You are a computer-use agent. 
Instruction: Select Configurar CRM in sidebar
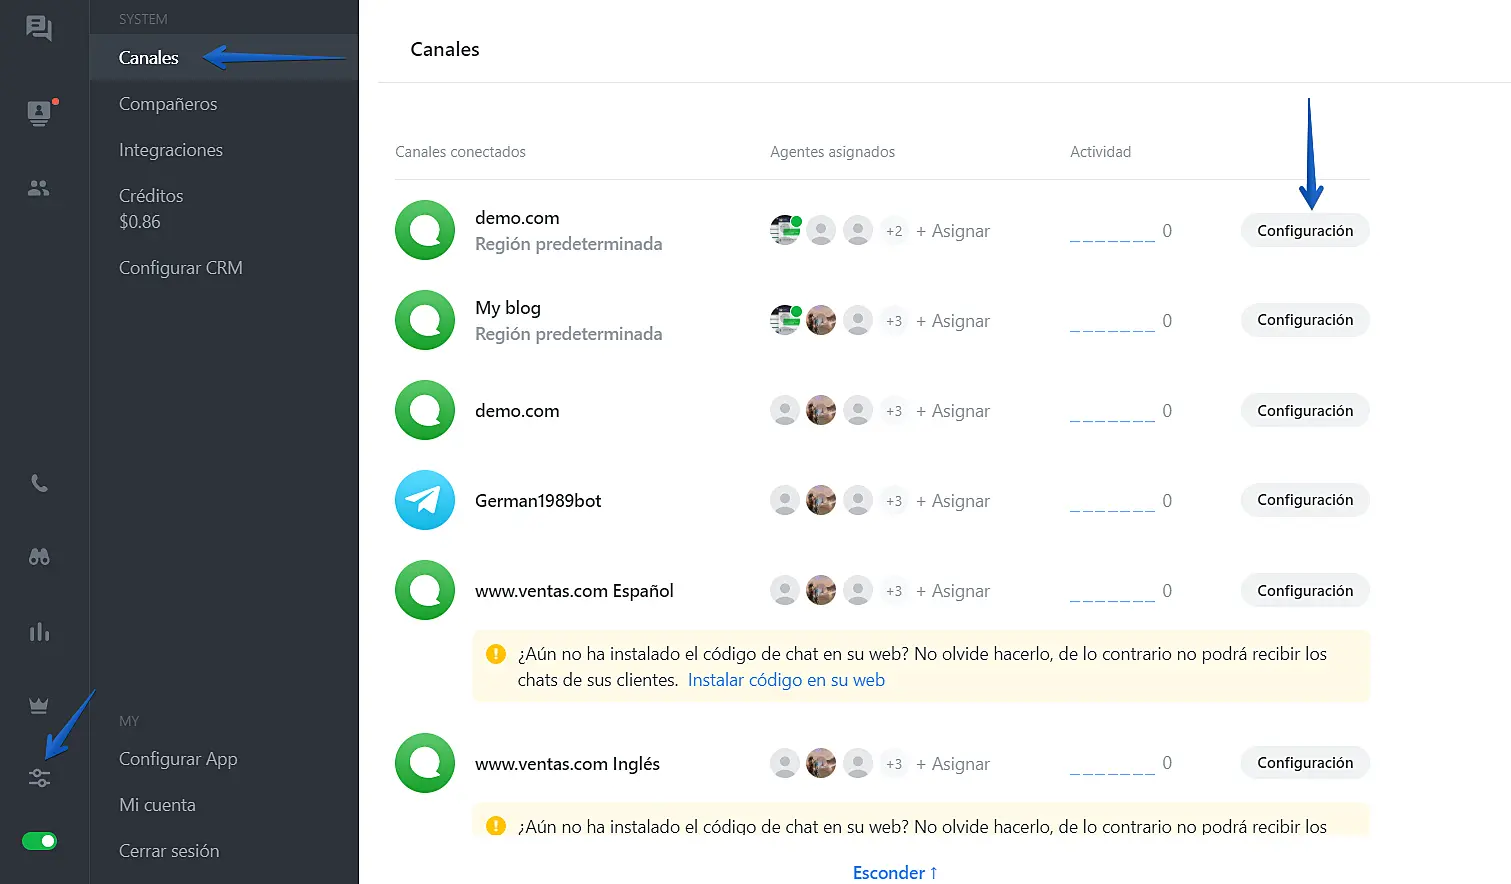(181, 268)
